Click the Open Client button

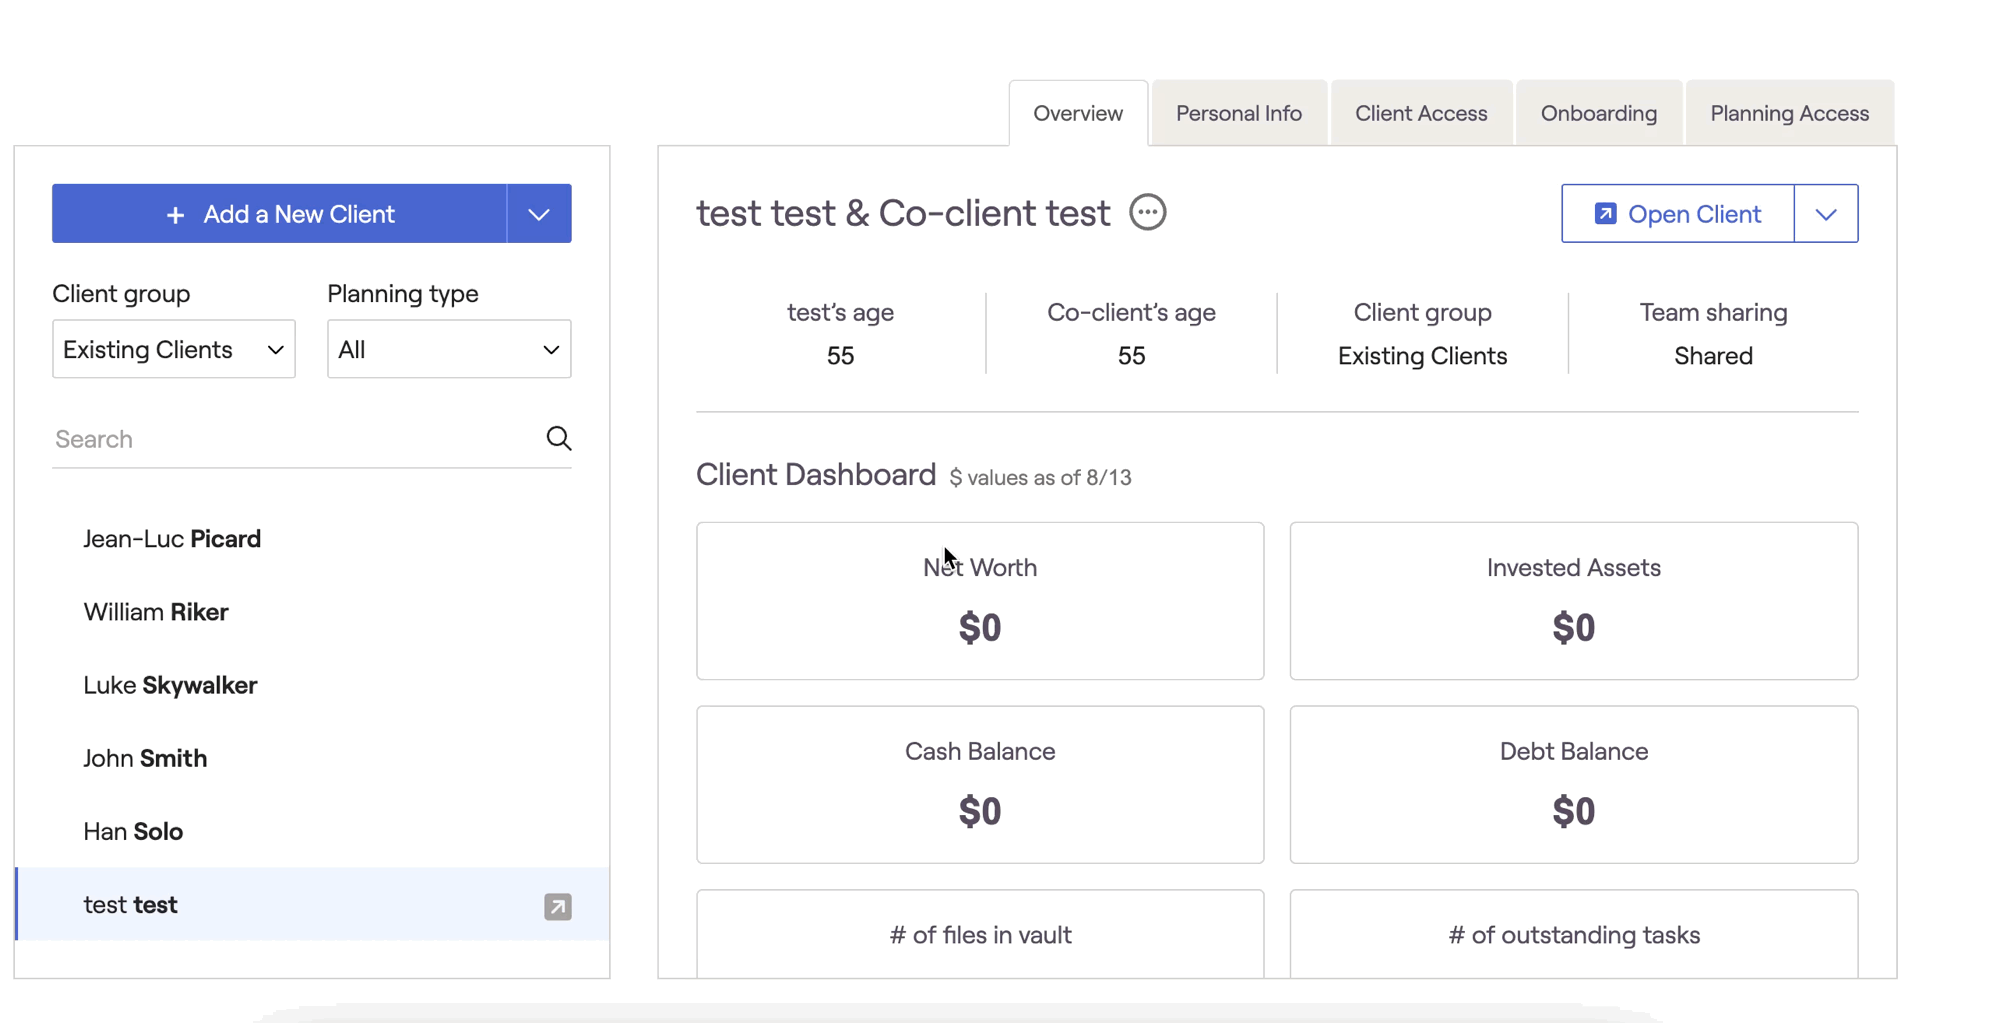(1678, 213)
